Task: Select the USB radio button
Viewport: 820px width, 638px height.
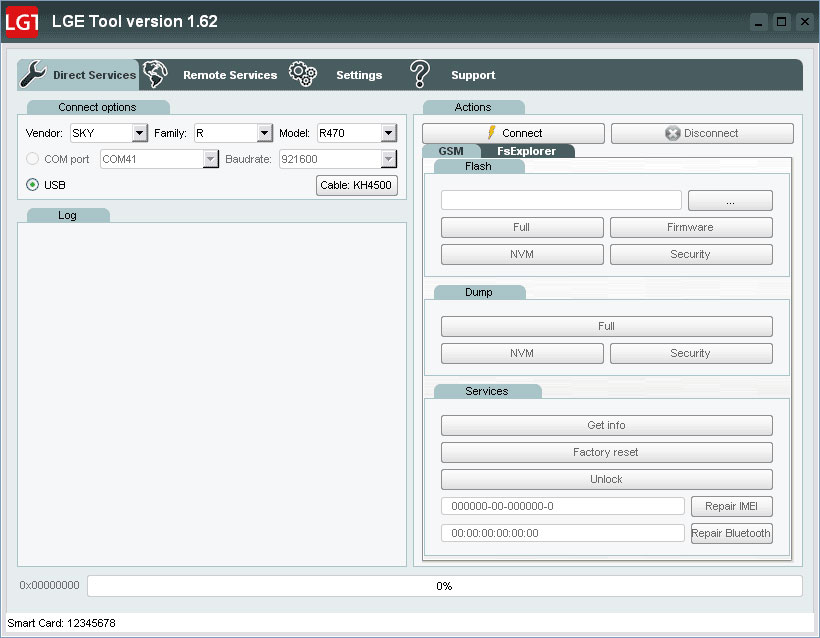Action: coord(32,185)
